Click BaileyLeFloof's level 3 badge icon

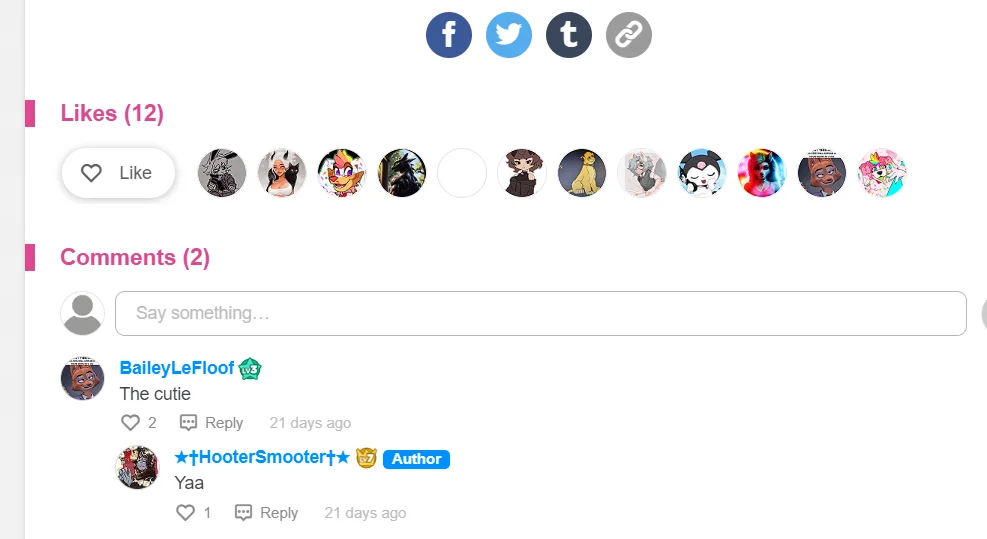click(250, 369)
